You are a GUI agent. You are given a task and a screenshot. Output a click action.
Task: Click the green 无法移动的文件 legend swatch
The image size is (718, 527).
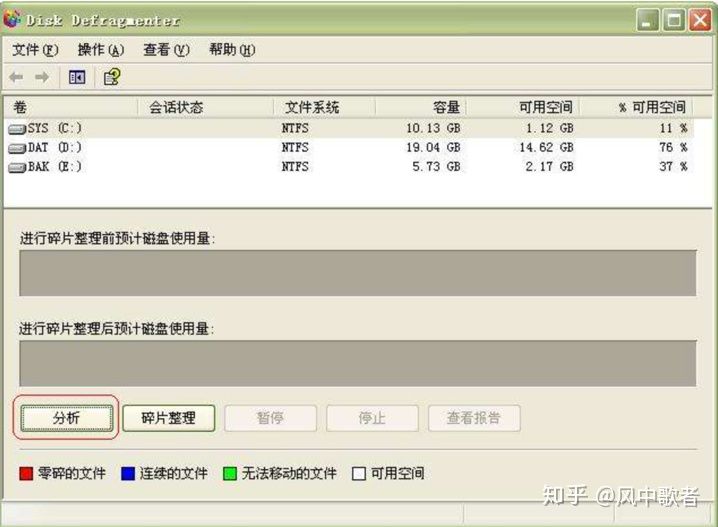coord(229,473)
